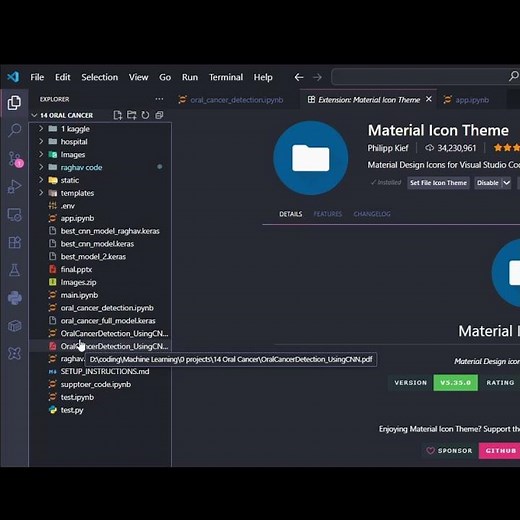Open Explorer more actions ellipsis

(x=159, y=99)
